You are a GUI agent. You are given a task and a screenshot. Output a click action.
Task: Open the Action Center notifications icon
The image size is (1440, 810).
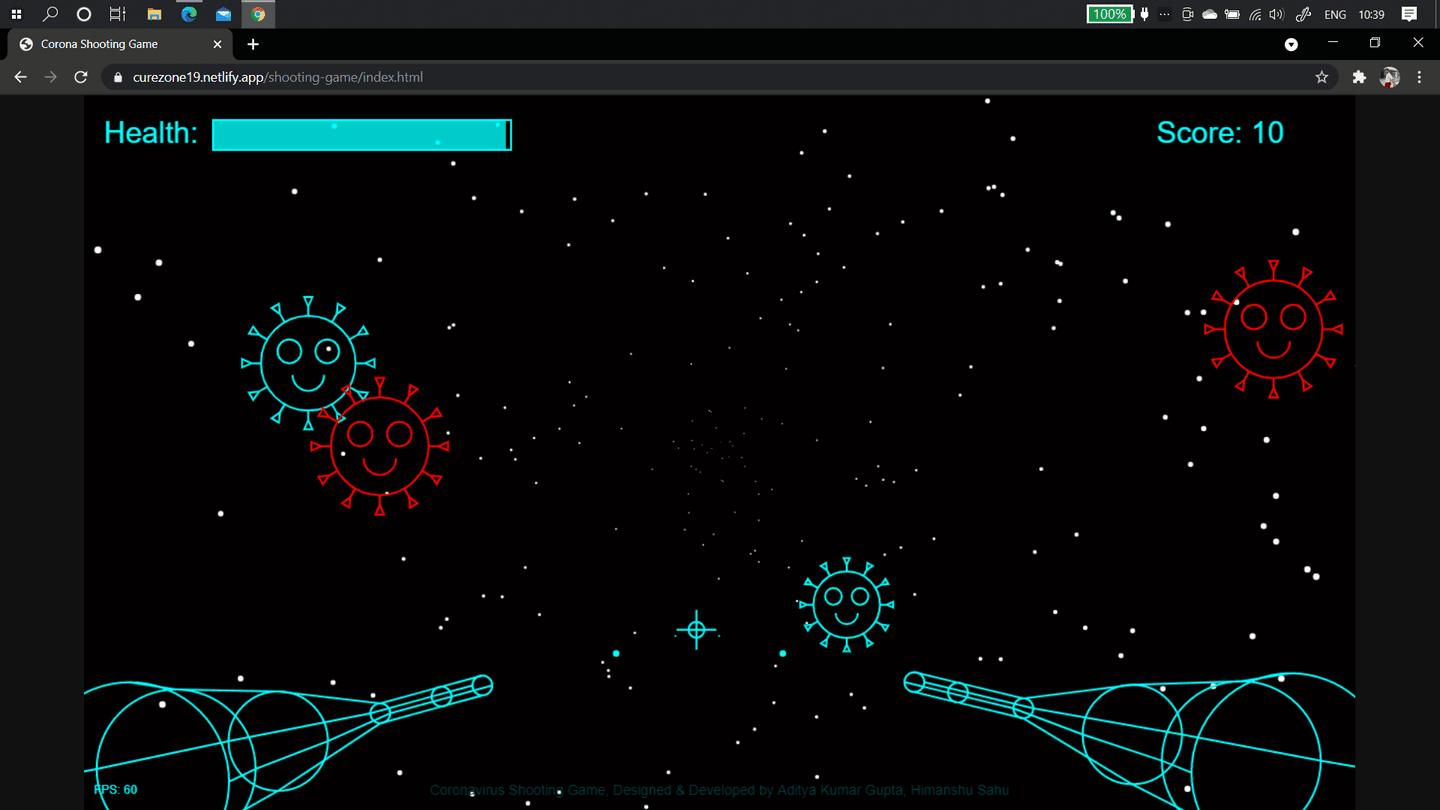tap(1409, 14)
